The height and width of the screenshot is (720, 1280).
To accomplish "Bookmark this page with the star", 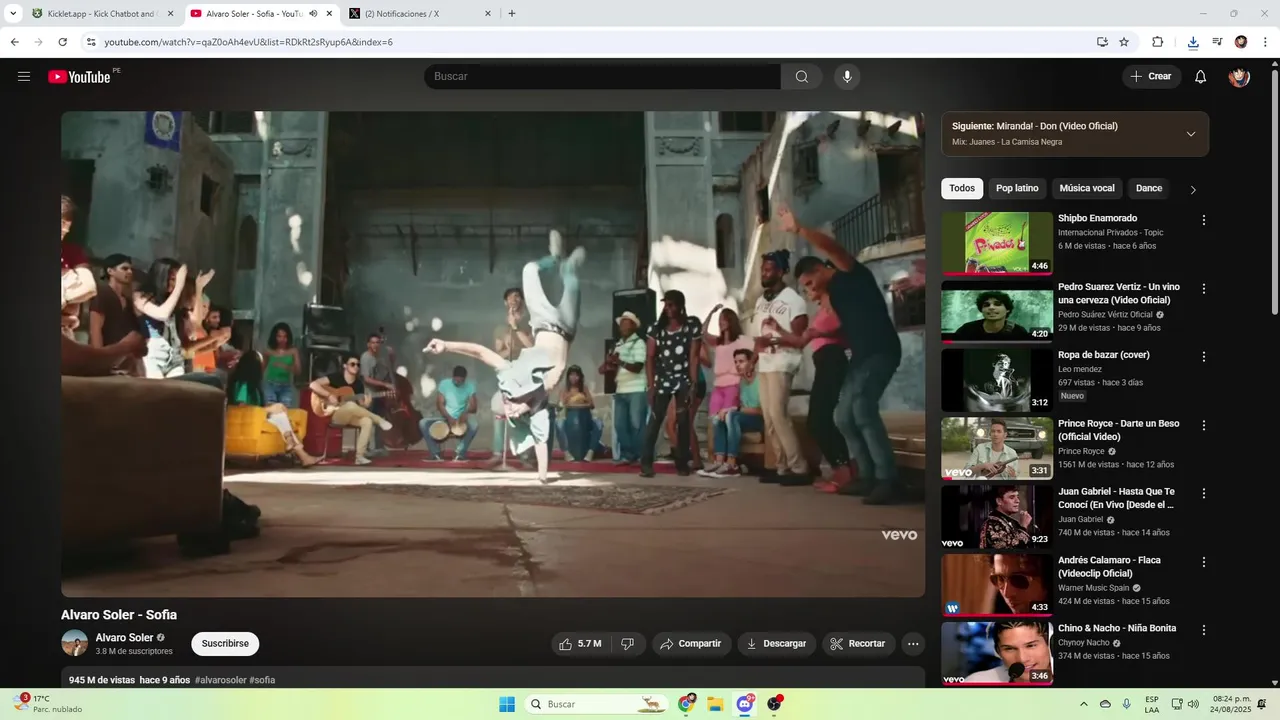I will 1124,42.
